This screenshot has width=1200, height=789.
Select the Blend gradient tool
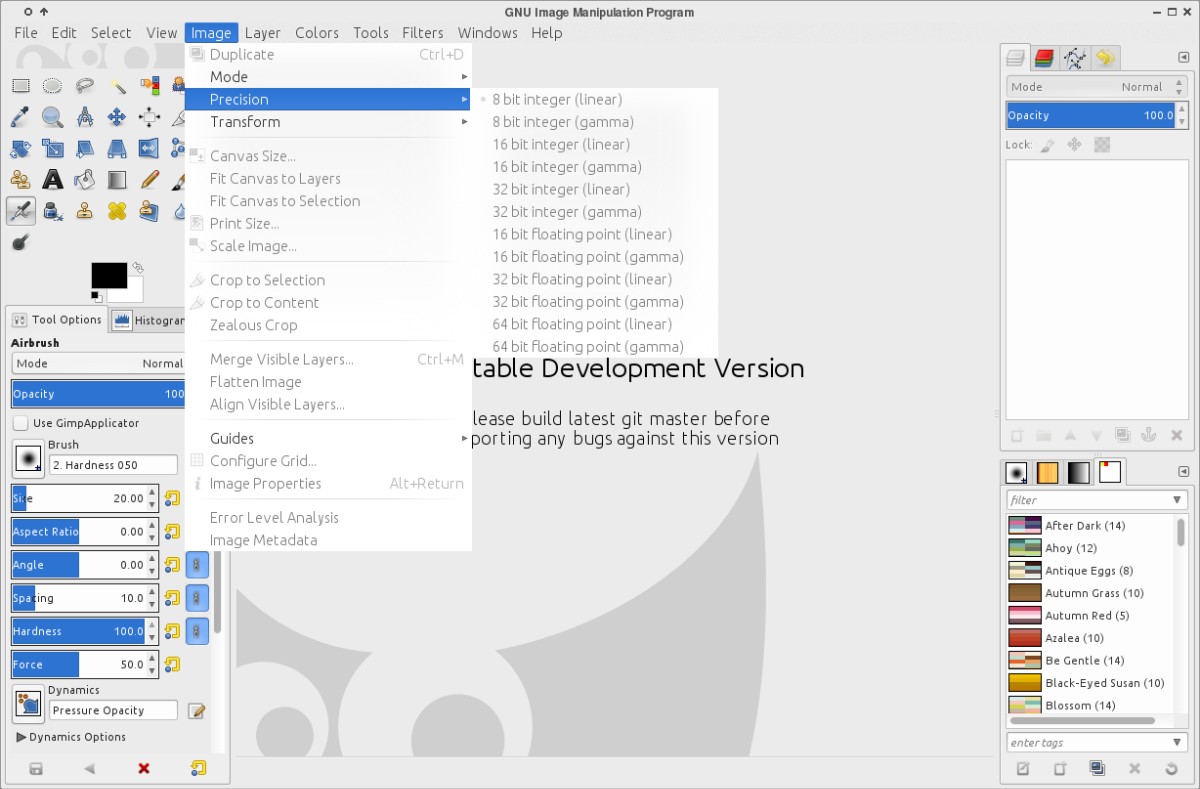coord(117,180)
